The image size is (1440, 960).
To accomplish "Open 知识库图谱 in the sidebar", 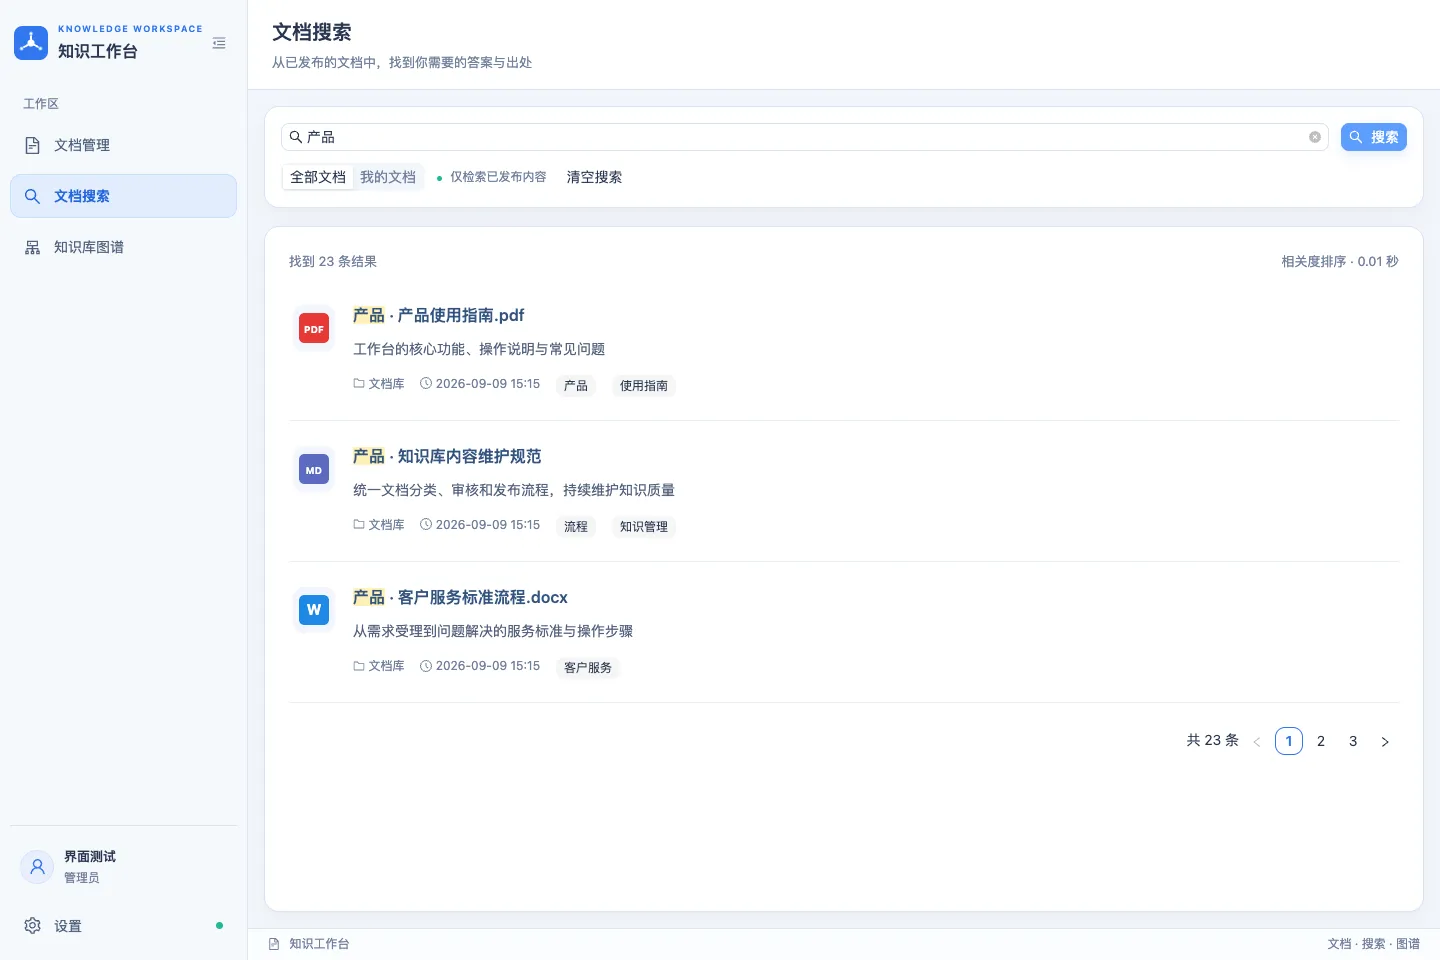I will click(x=123, y=247).
